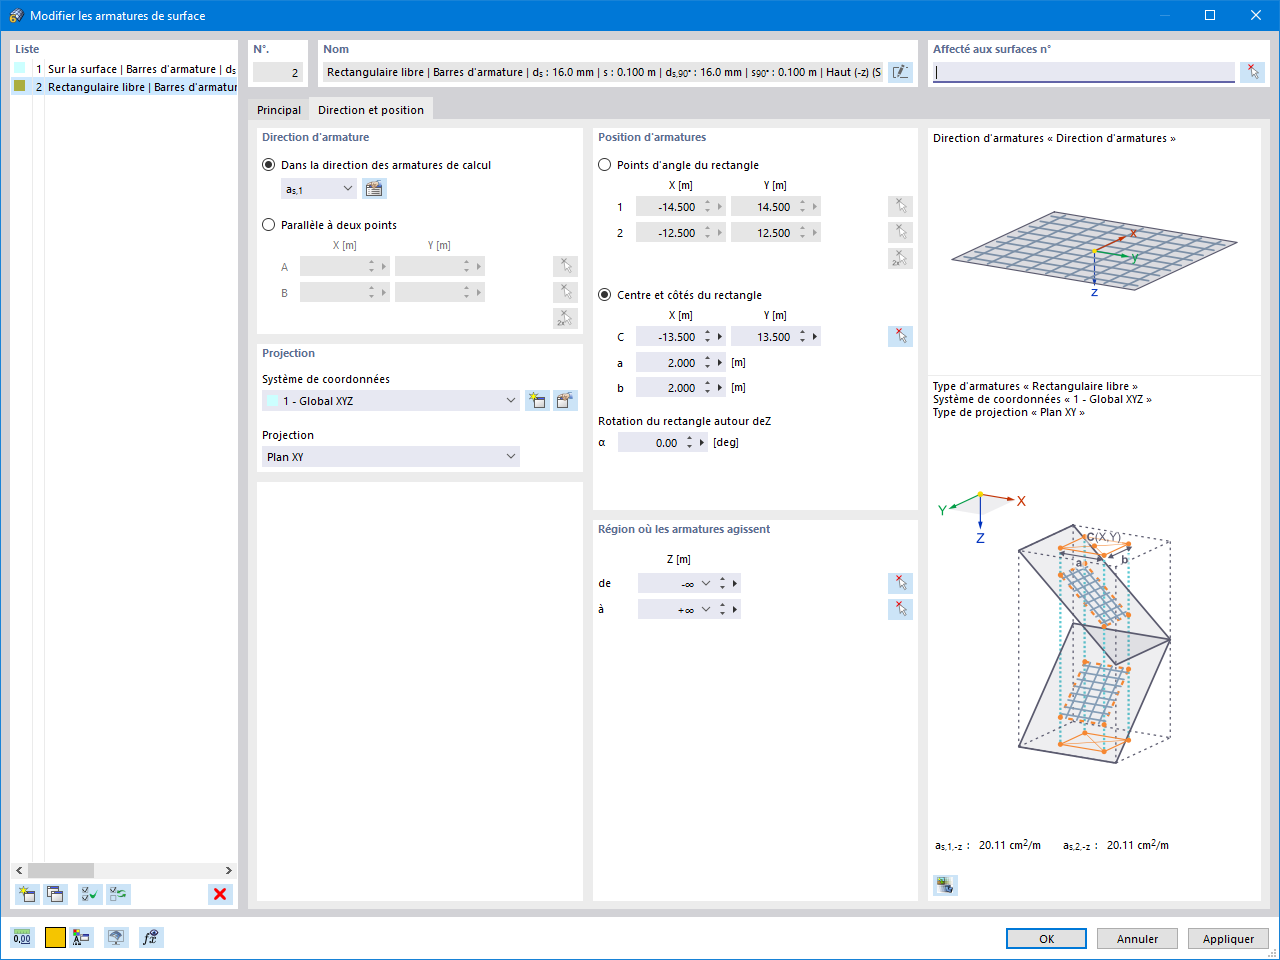Pick Z 'à' value graphically icon
The width and height of the screenshot is (1280, 960).
click(900, 609)
